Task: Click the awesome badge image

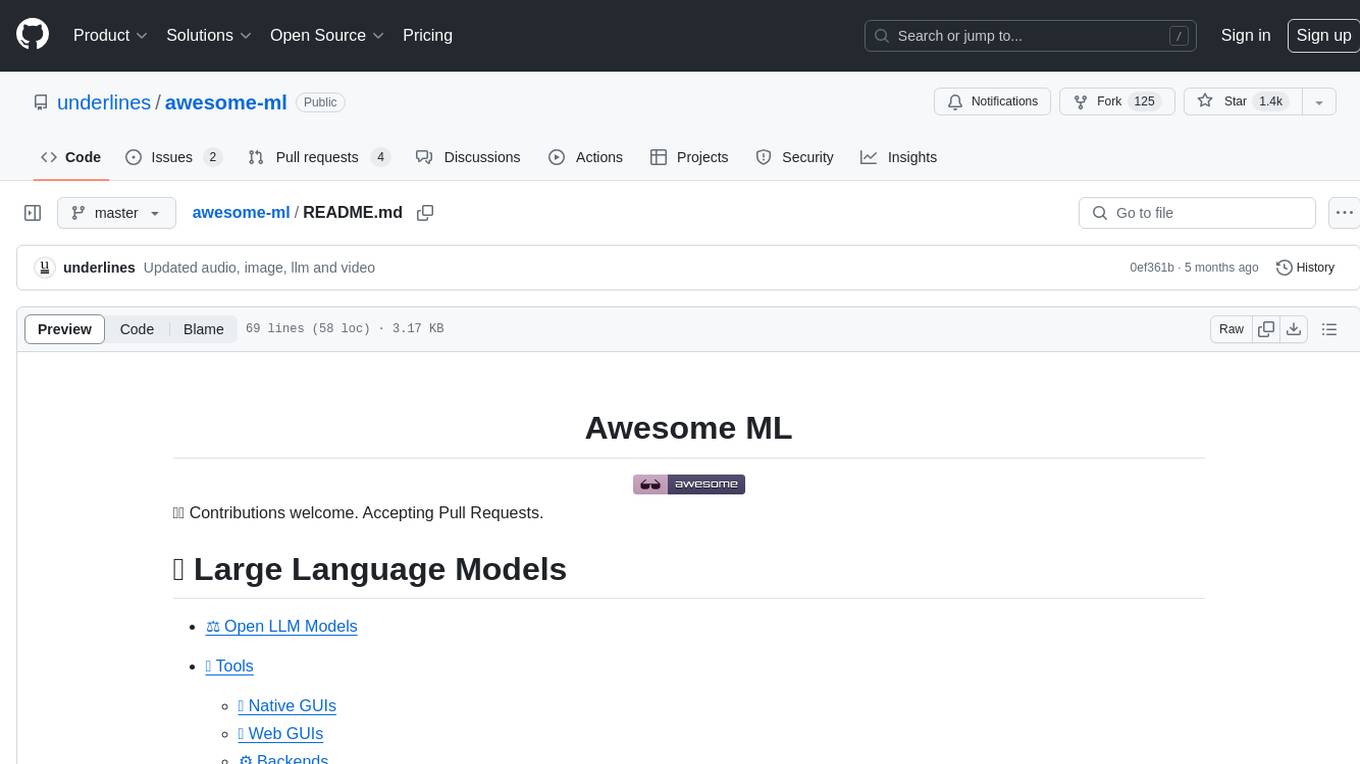Action: point(689,484)
